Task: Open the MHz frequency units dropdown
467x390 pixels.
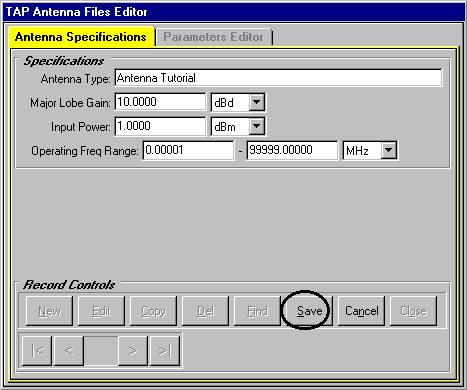Action: click(x=389, y=150)
